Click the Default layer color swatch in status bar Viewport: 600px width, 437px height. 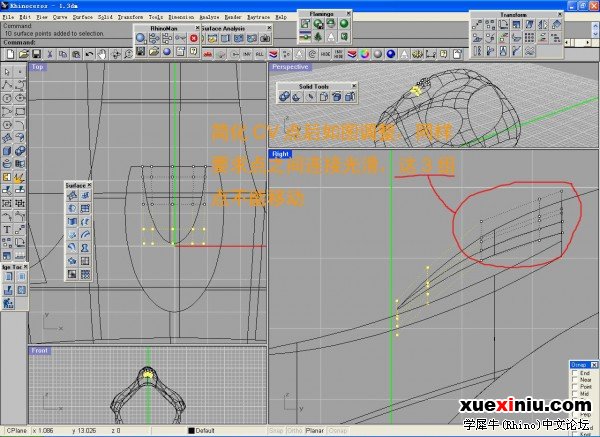(x=191, y=431)
